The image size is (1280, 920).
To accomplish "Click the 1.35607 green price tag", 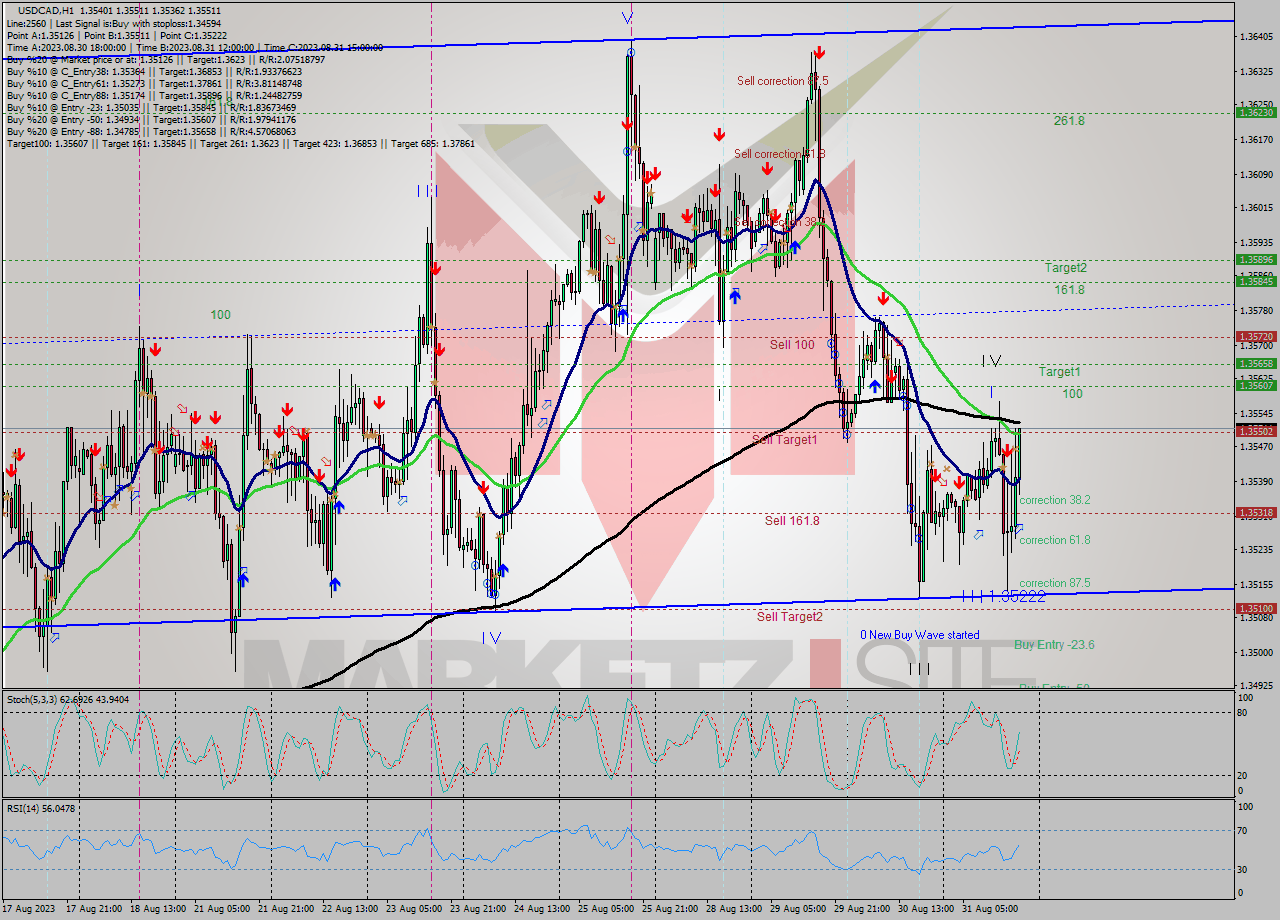I will 1255,386.
